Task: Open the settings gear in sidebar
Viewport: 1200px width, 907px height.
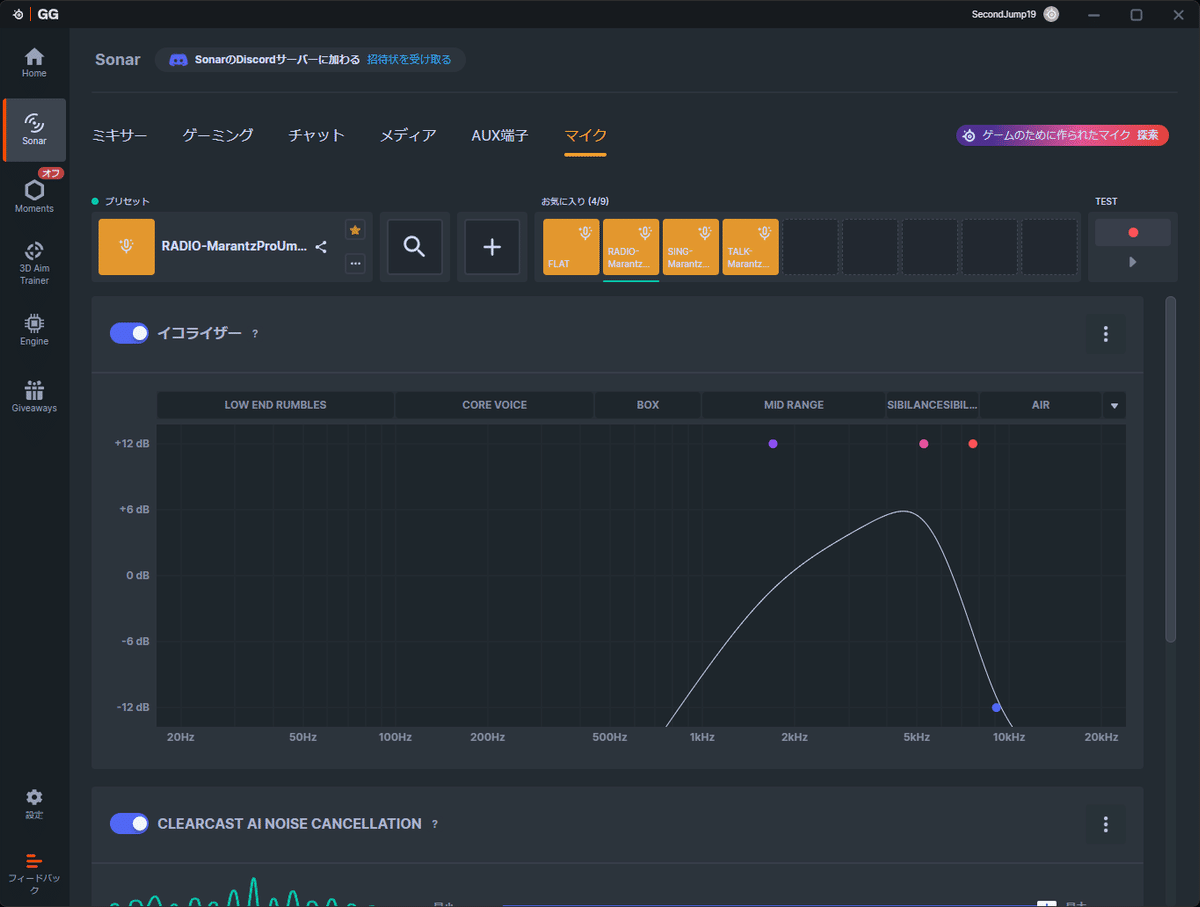Action: pos(34,803)
